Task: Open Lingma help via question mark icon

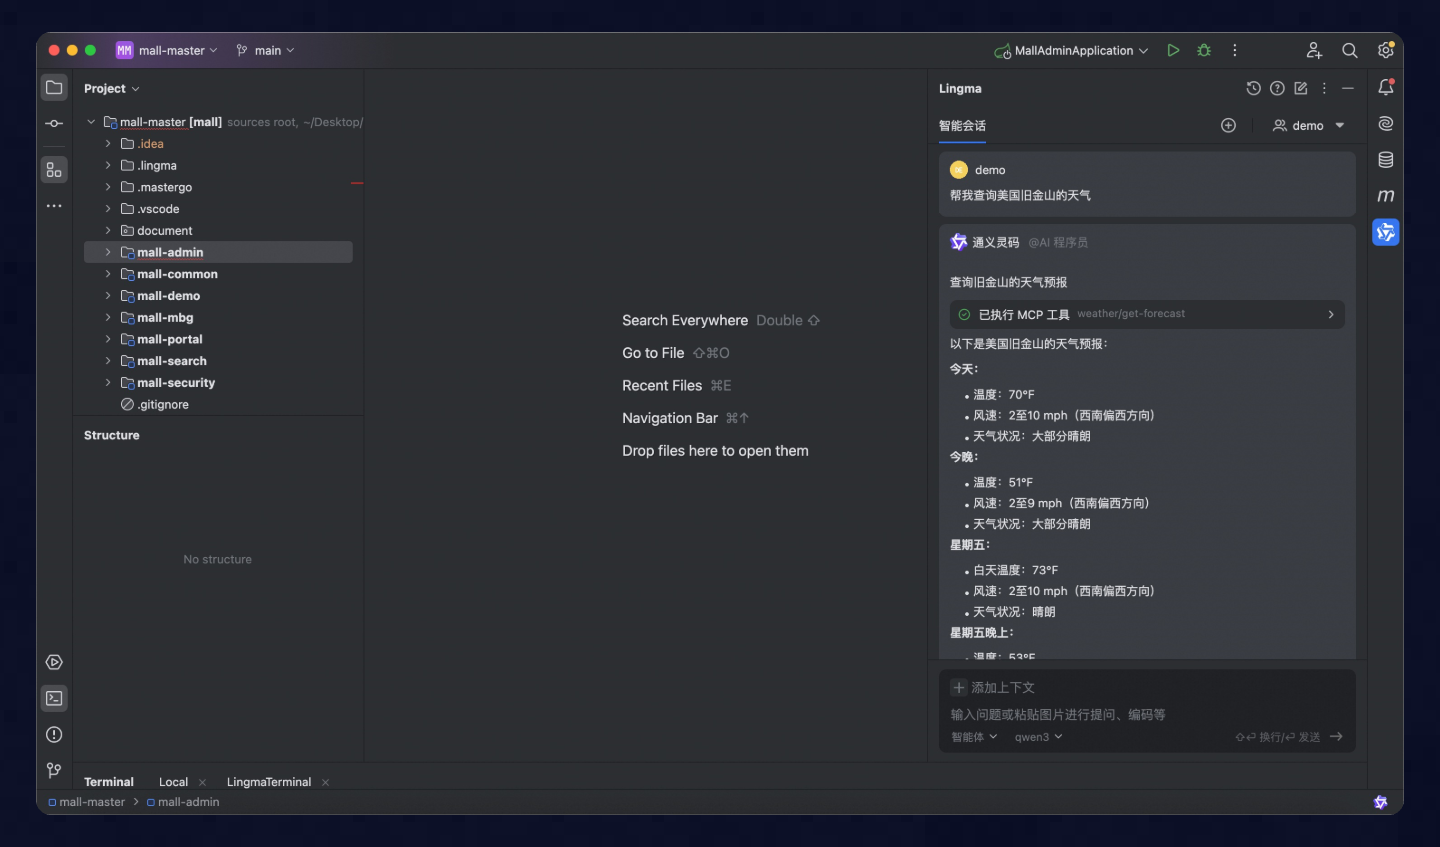Action: 1277,88
